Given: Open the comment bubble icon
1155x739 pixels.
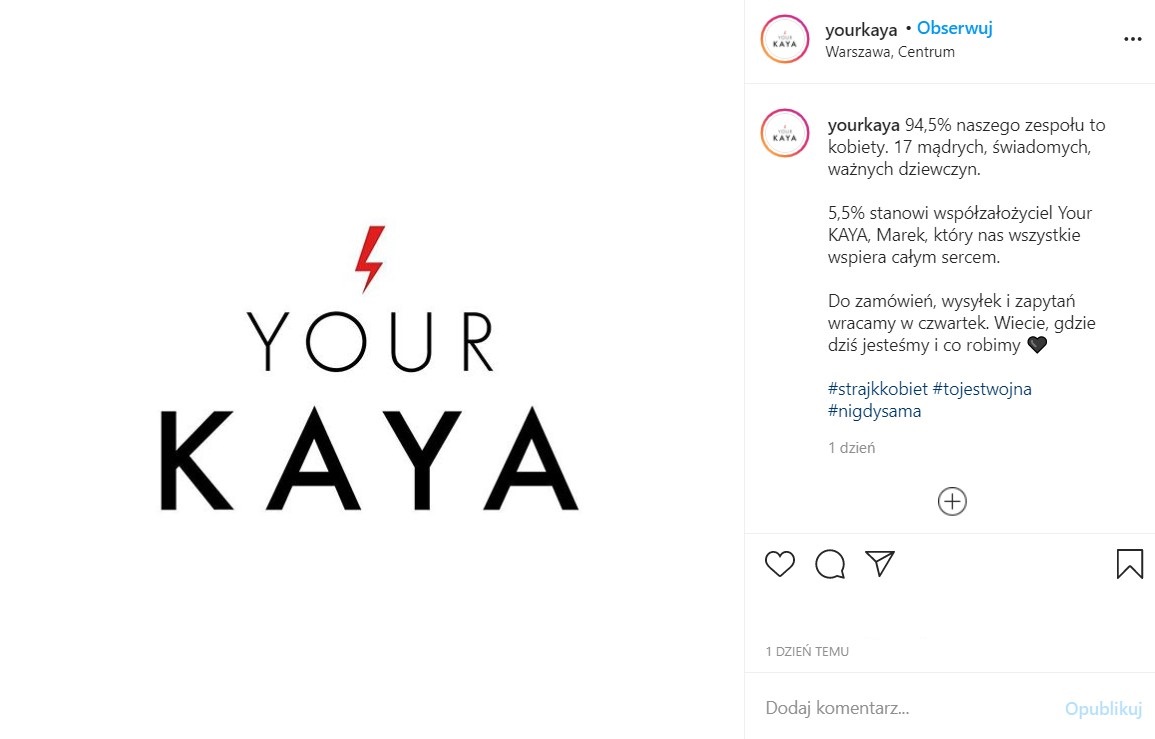Looking at the screenshot, I should [829, 564].
